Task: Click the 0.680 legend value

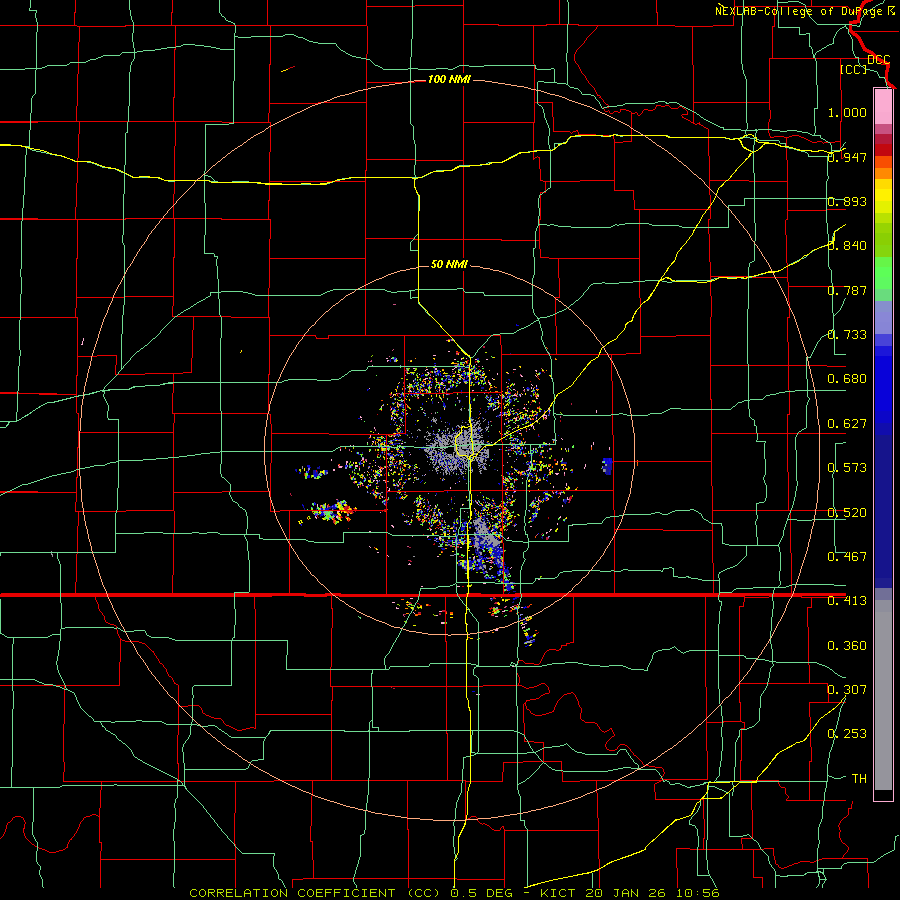Action: pos(847,379)
